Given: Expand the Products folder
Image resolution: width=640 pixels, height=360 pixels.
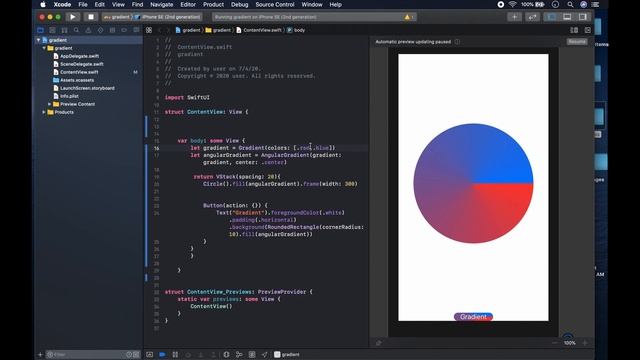Looking at the screenshot, I should coord(44,112).
